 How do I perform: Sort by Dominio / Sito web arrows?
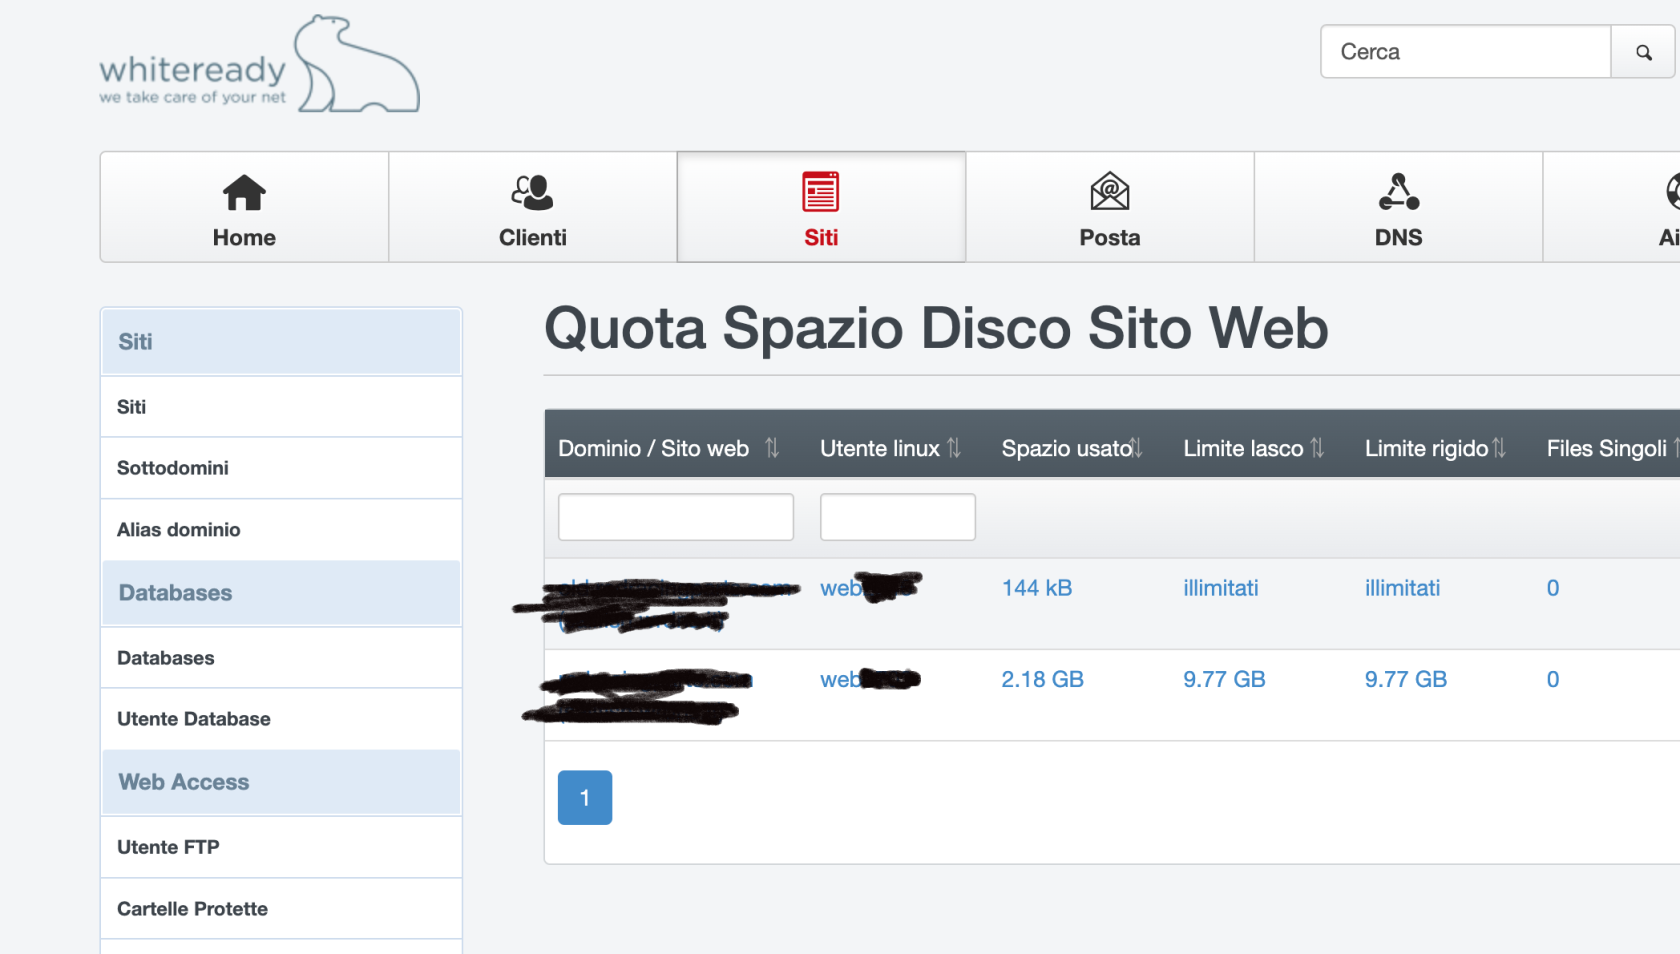click(772, 448)
